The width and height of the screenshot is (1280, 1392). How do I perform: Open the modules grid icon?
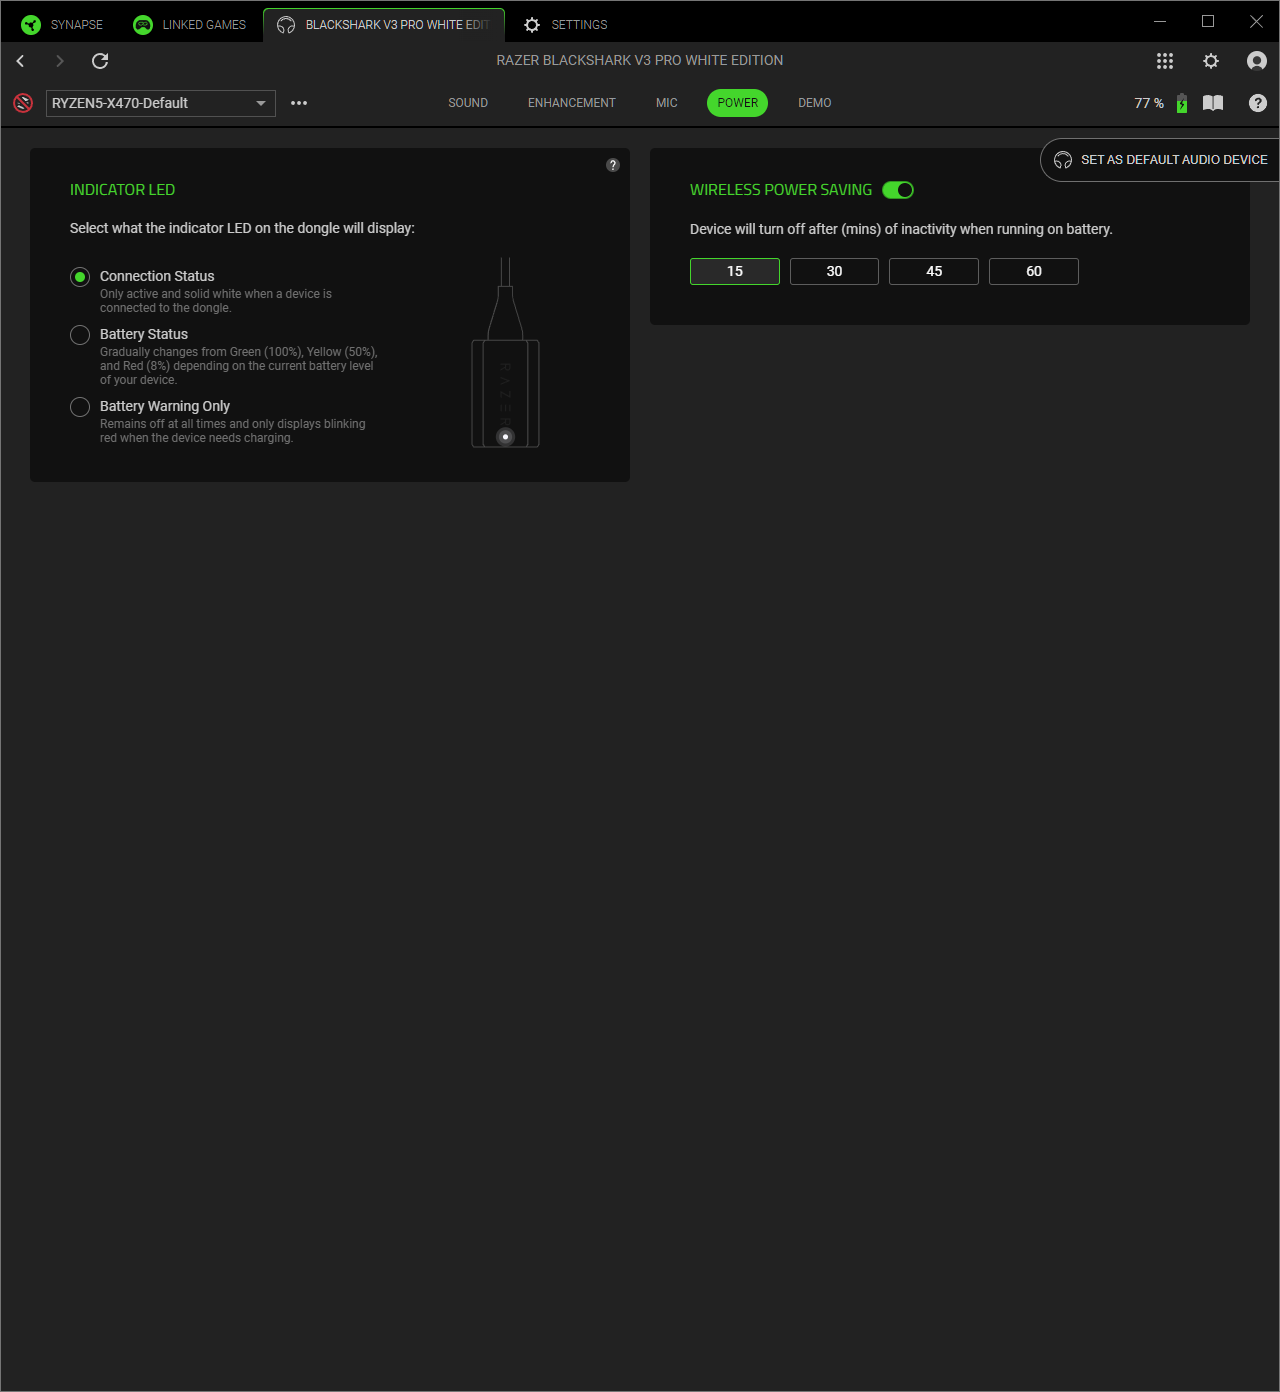(x=1165, y=61)
